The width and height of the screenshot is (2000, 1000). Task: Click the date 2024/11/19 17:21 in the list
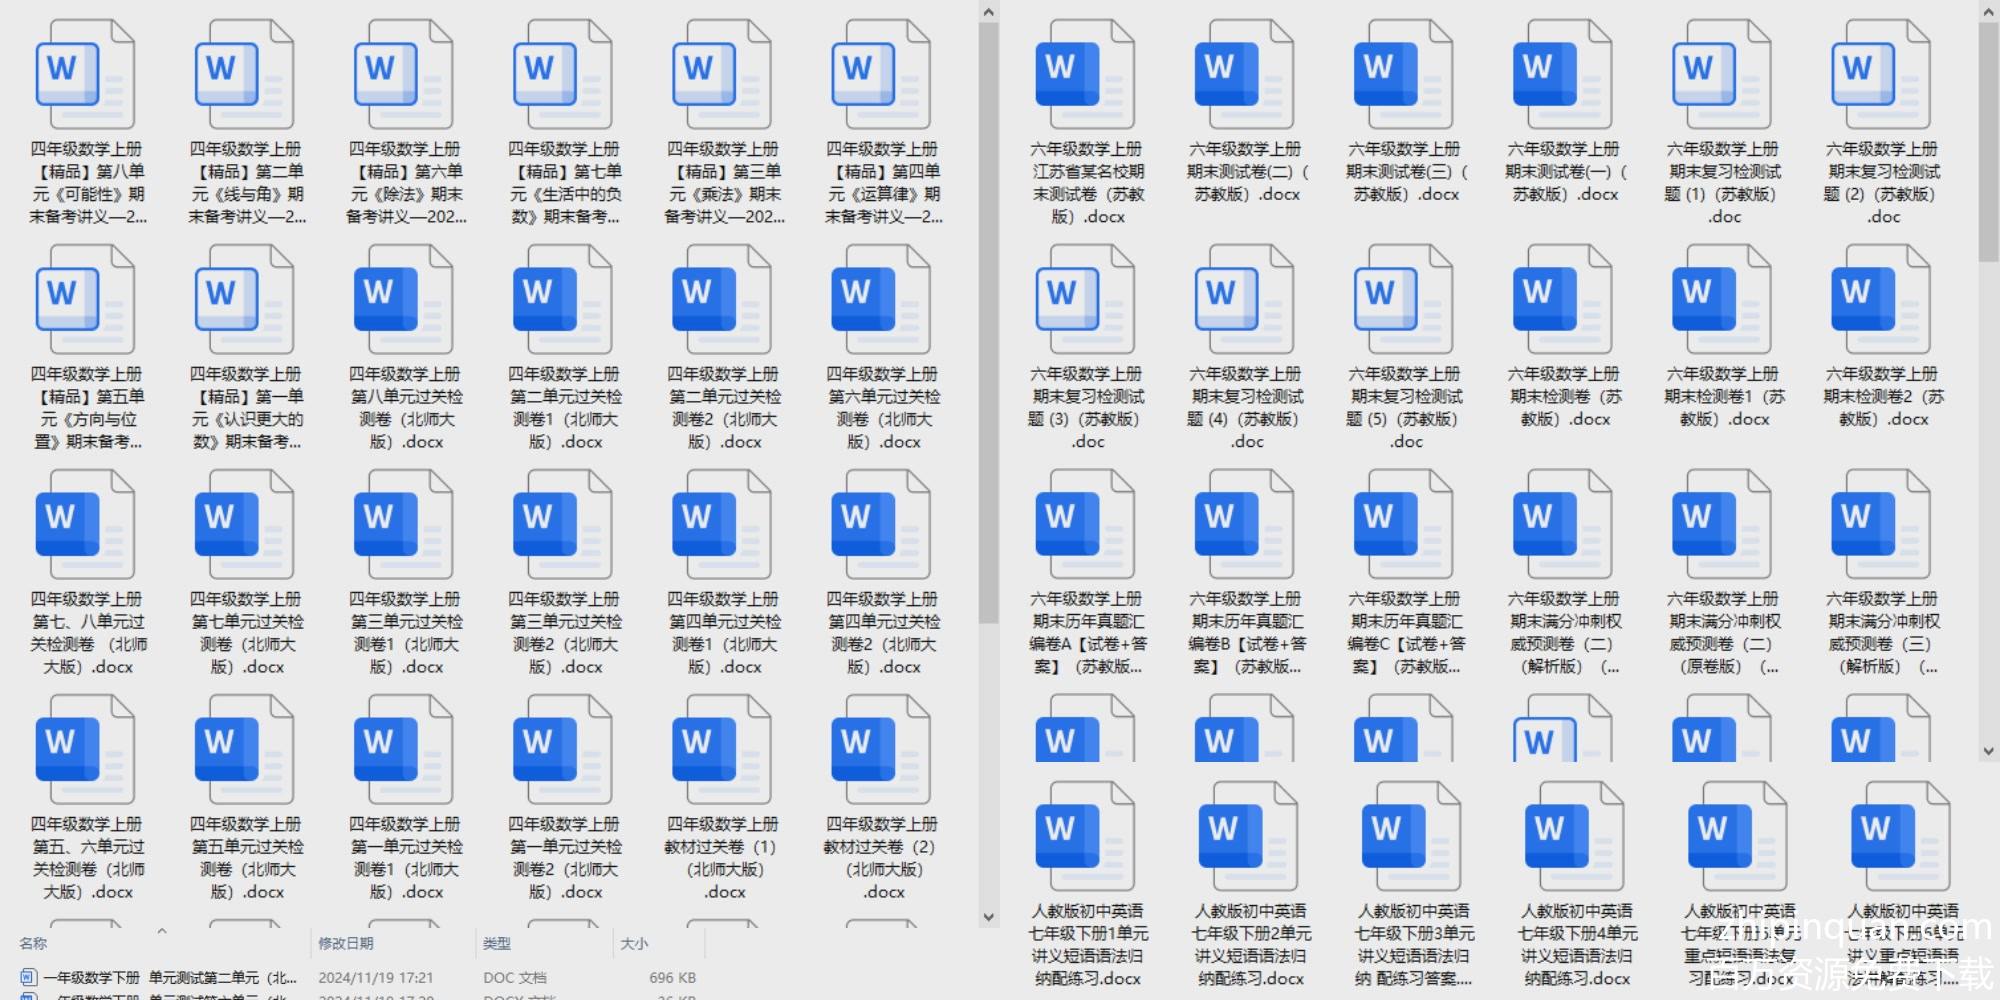[376, 977]
